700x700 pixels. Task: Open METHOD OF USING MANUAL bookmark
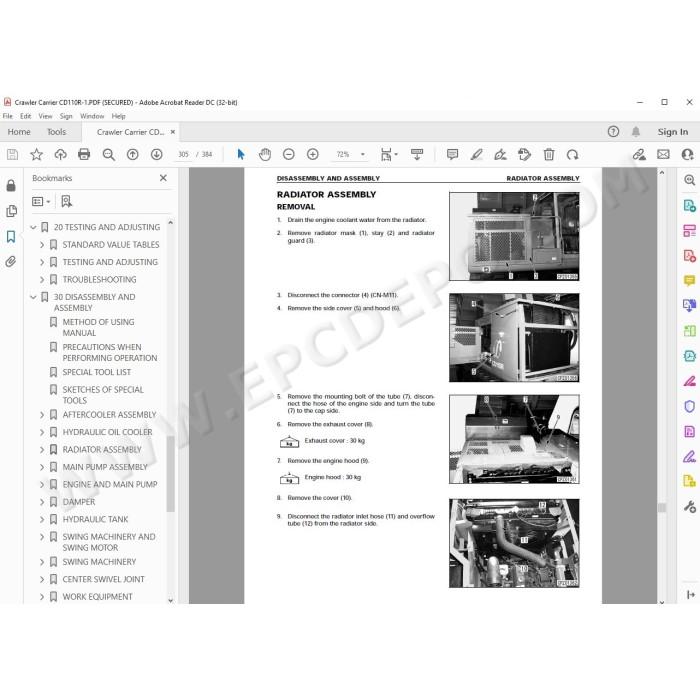coord(98,327)
